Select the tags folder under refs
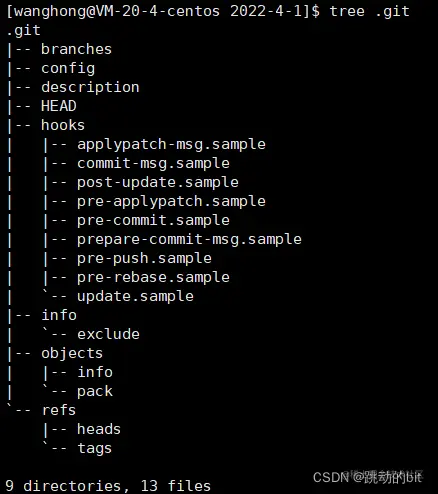Screen dimensions: 438x494 (x=94, y=449)
